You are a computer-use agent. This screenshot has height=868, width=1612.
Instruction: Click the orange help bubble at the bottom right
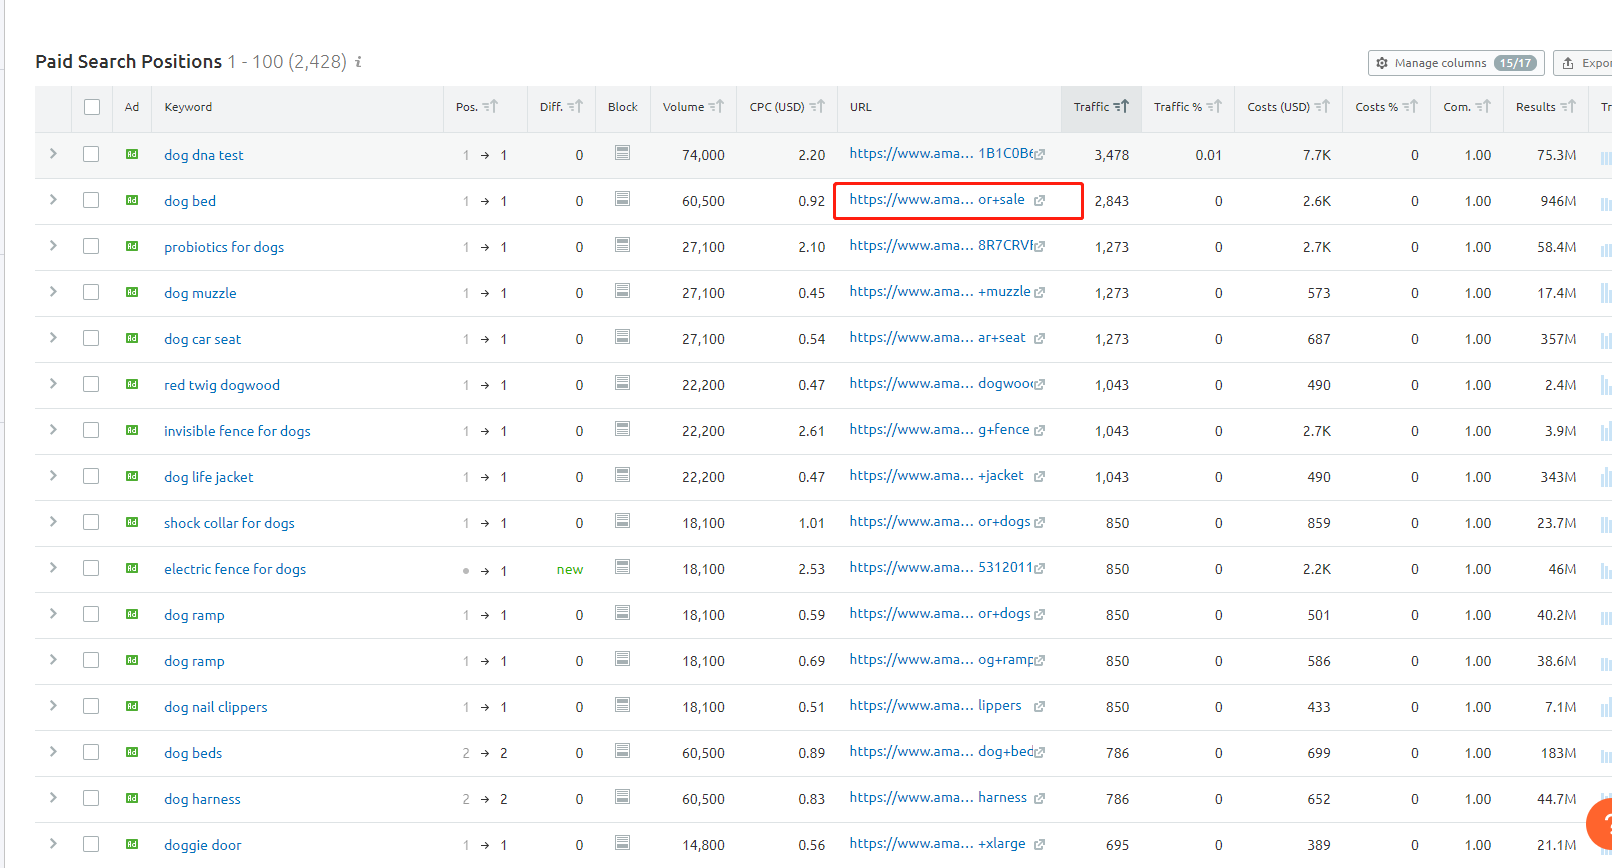tap(1602, 823)
